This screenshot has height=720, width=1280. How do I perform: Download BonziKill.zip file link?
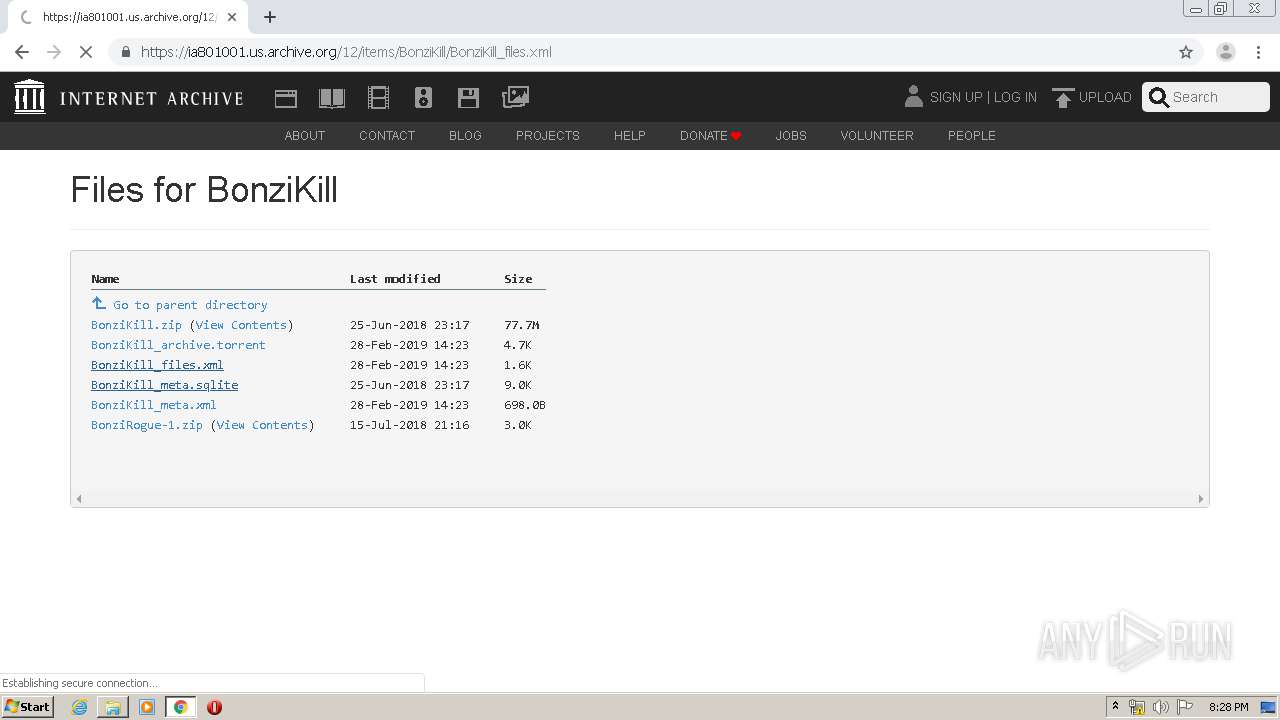coord(136,325)
